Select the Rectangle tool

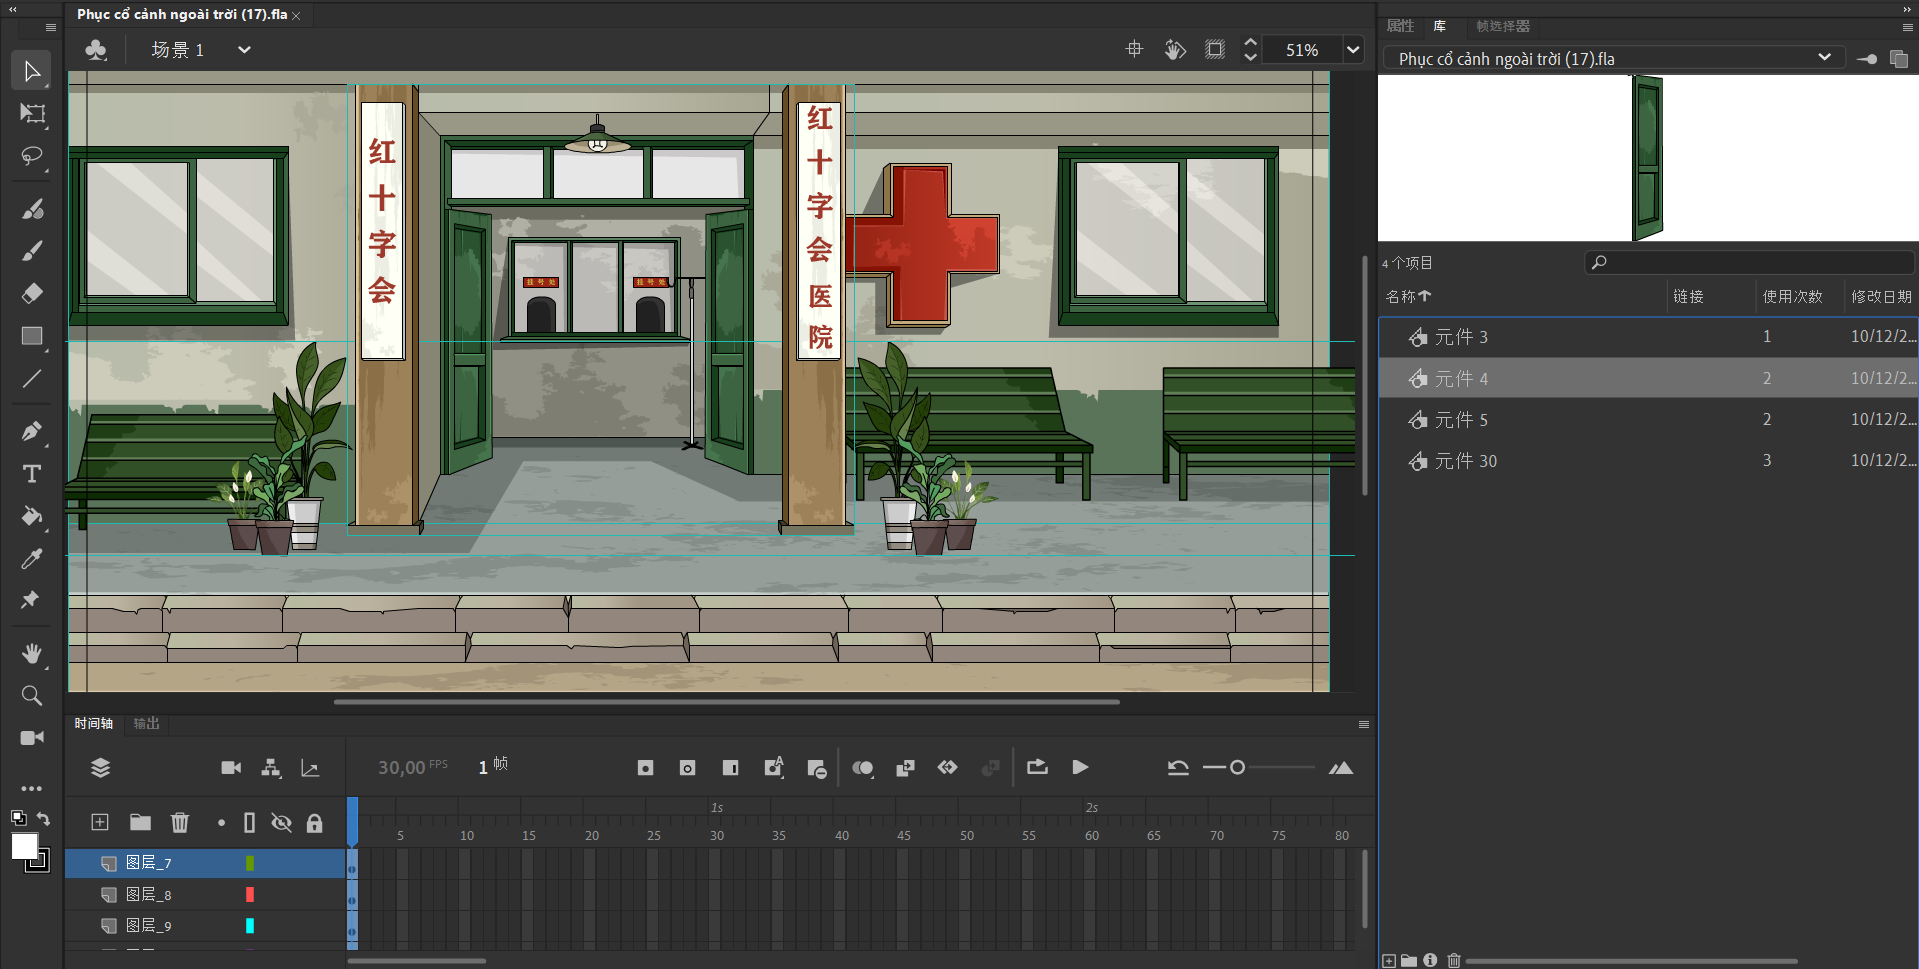pyautogui.click(x=32, y=336)
